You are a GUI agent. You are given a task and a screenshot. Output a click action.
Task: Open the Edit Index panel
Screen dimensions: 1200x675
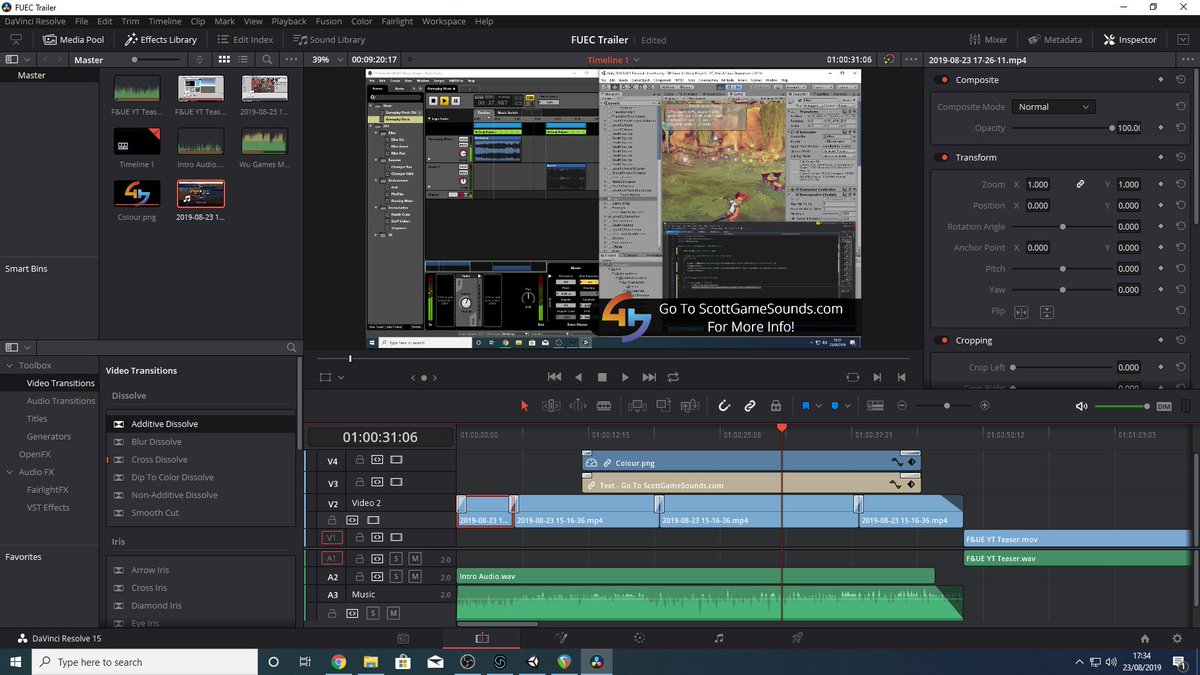tap(243, 39)
